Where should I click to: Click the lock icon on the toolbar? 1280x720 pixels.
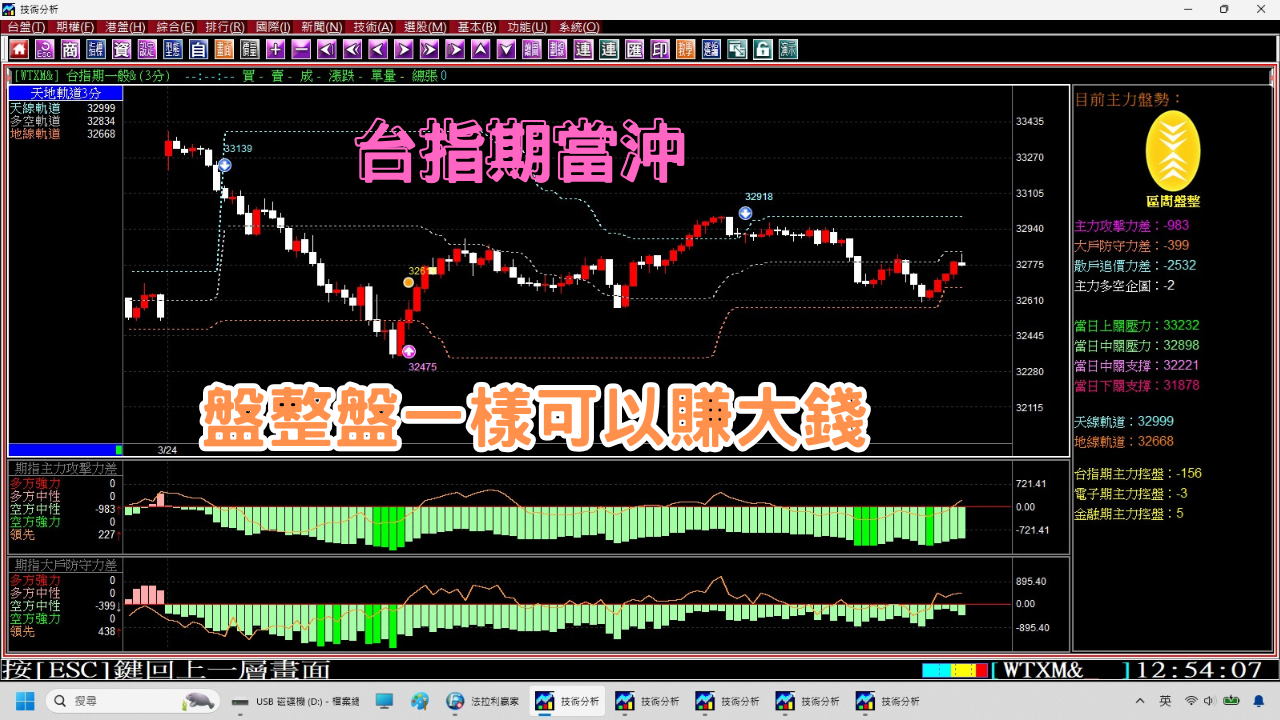[x=762, y=48]
